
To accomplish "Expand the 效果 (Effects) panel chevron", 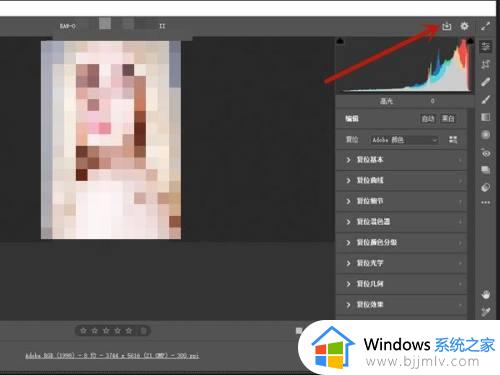I will (x=348, y=305).
